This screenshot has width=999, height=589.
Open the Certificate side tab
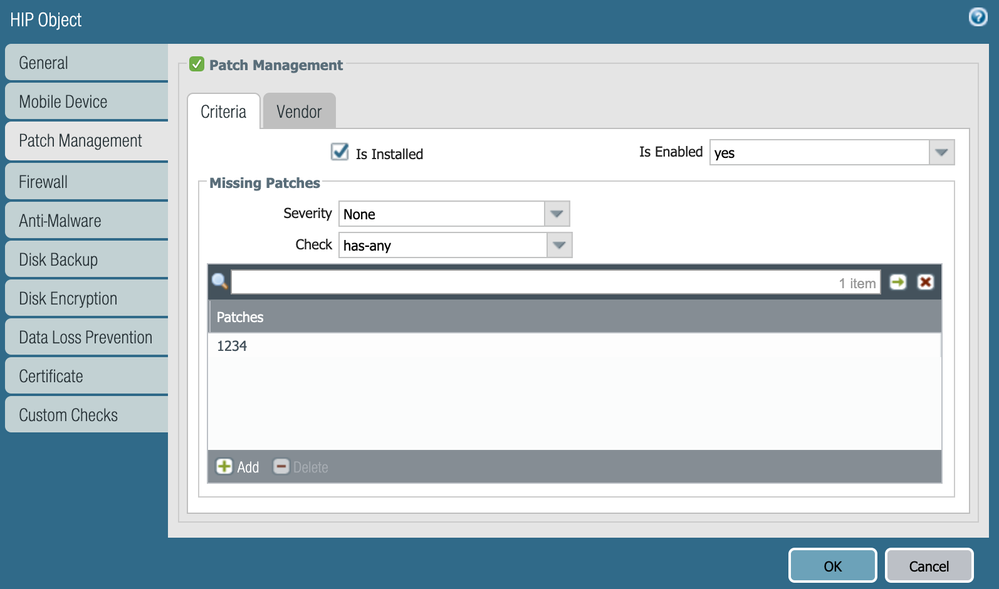(x=87, y=376)
